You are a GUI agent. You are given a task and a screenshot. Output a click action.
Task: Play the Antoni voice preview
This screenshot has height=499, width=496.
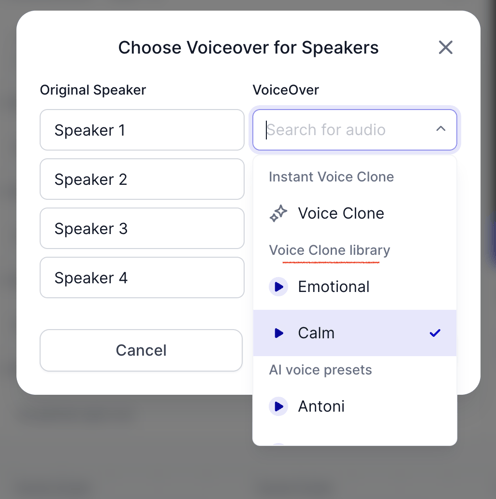[278, 406]
